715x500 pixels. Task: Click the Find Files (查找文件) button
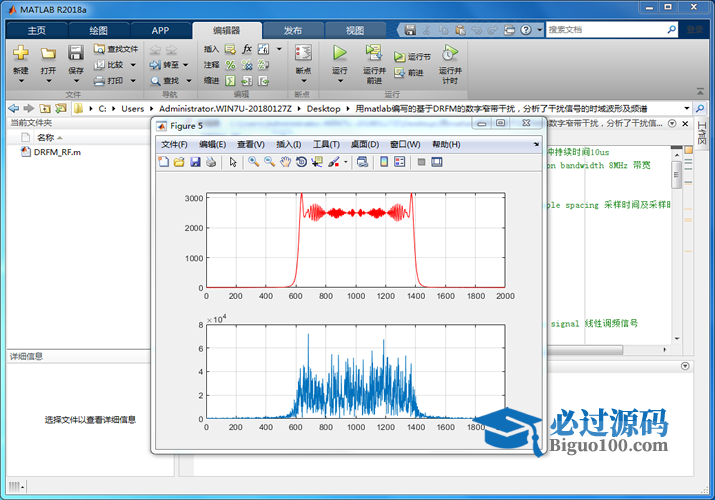(x=116, y=48)
